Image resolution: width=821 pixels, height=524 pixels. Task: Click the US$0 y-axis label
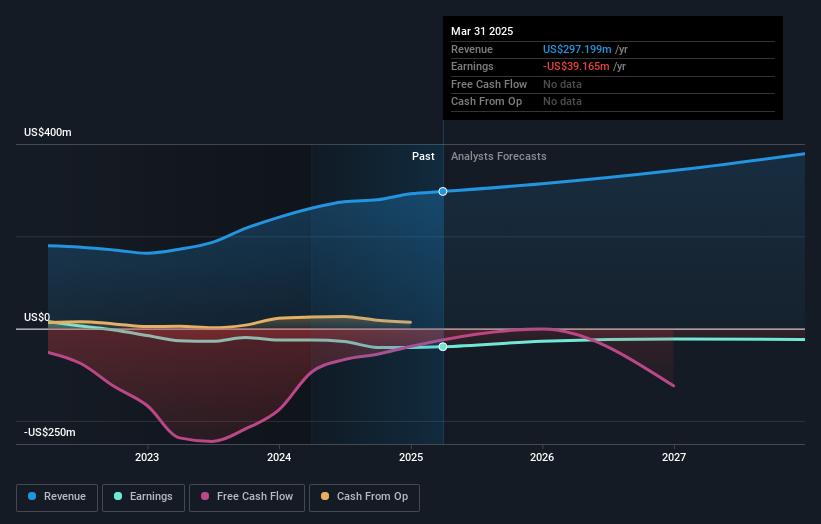[x=37, y=317]
